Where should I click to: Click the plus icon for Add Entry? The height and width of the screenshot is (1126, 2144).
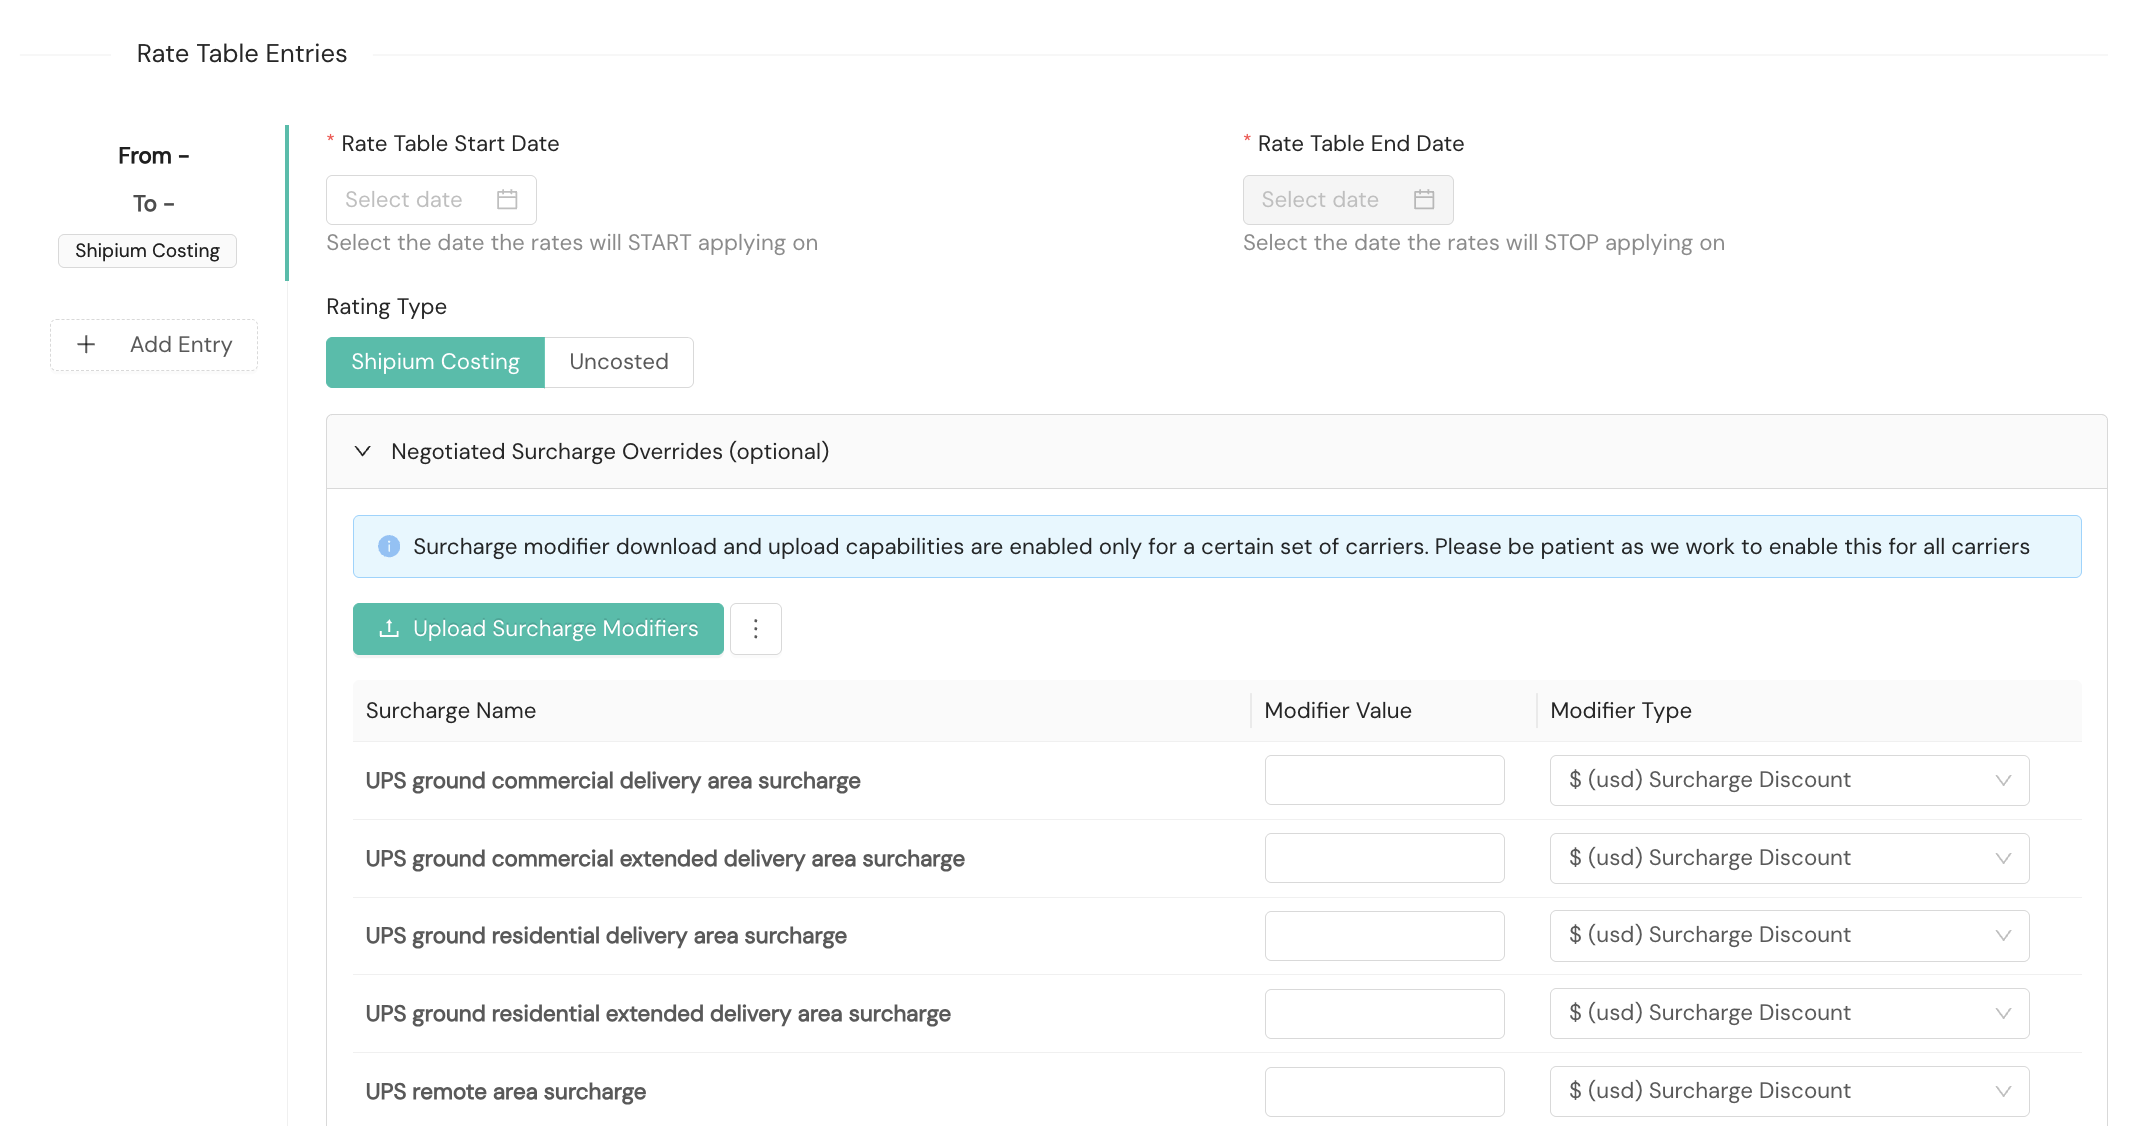click(87, 345)
